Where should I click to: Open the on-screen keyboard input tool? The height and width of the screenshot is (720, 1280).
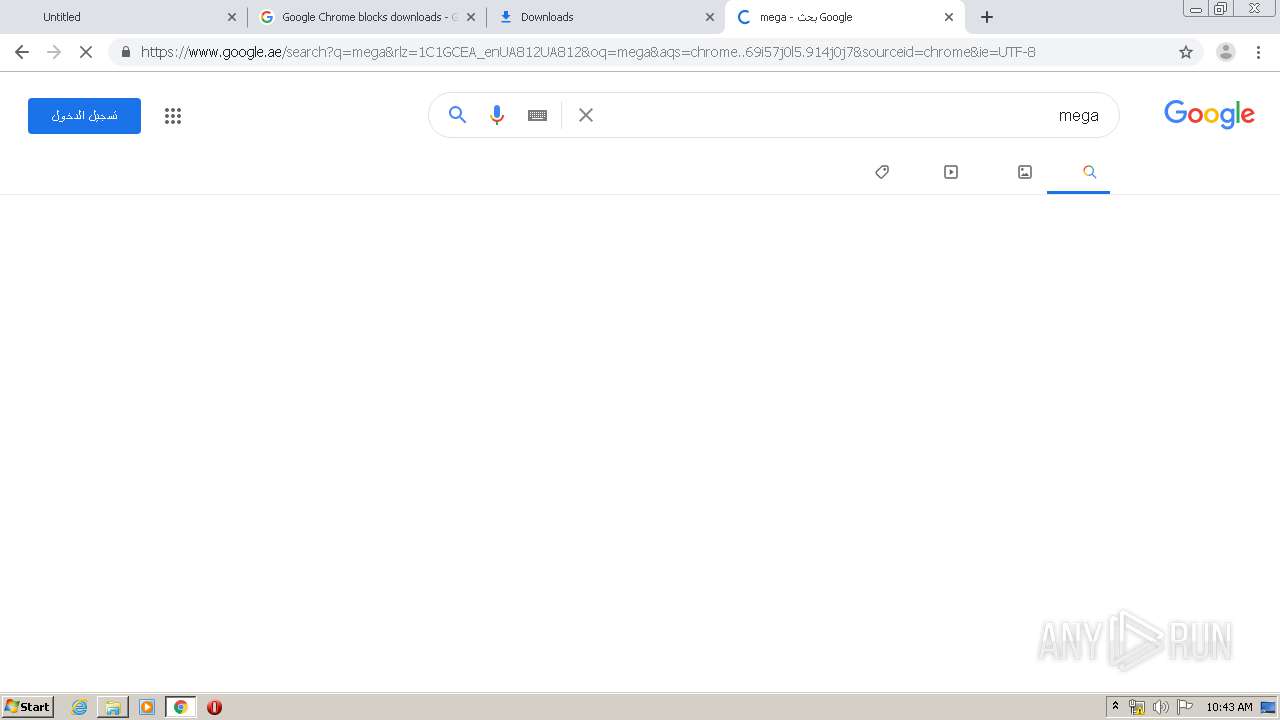(x=538, y=115)
